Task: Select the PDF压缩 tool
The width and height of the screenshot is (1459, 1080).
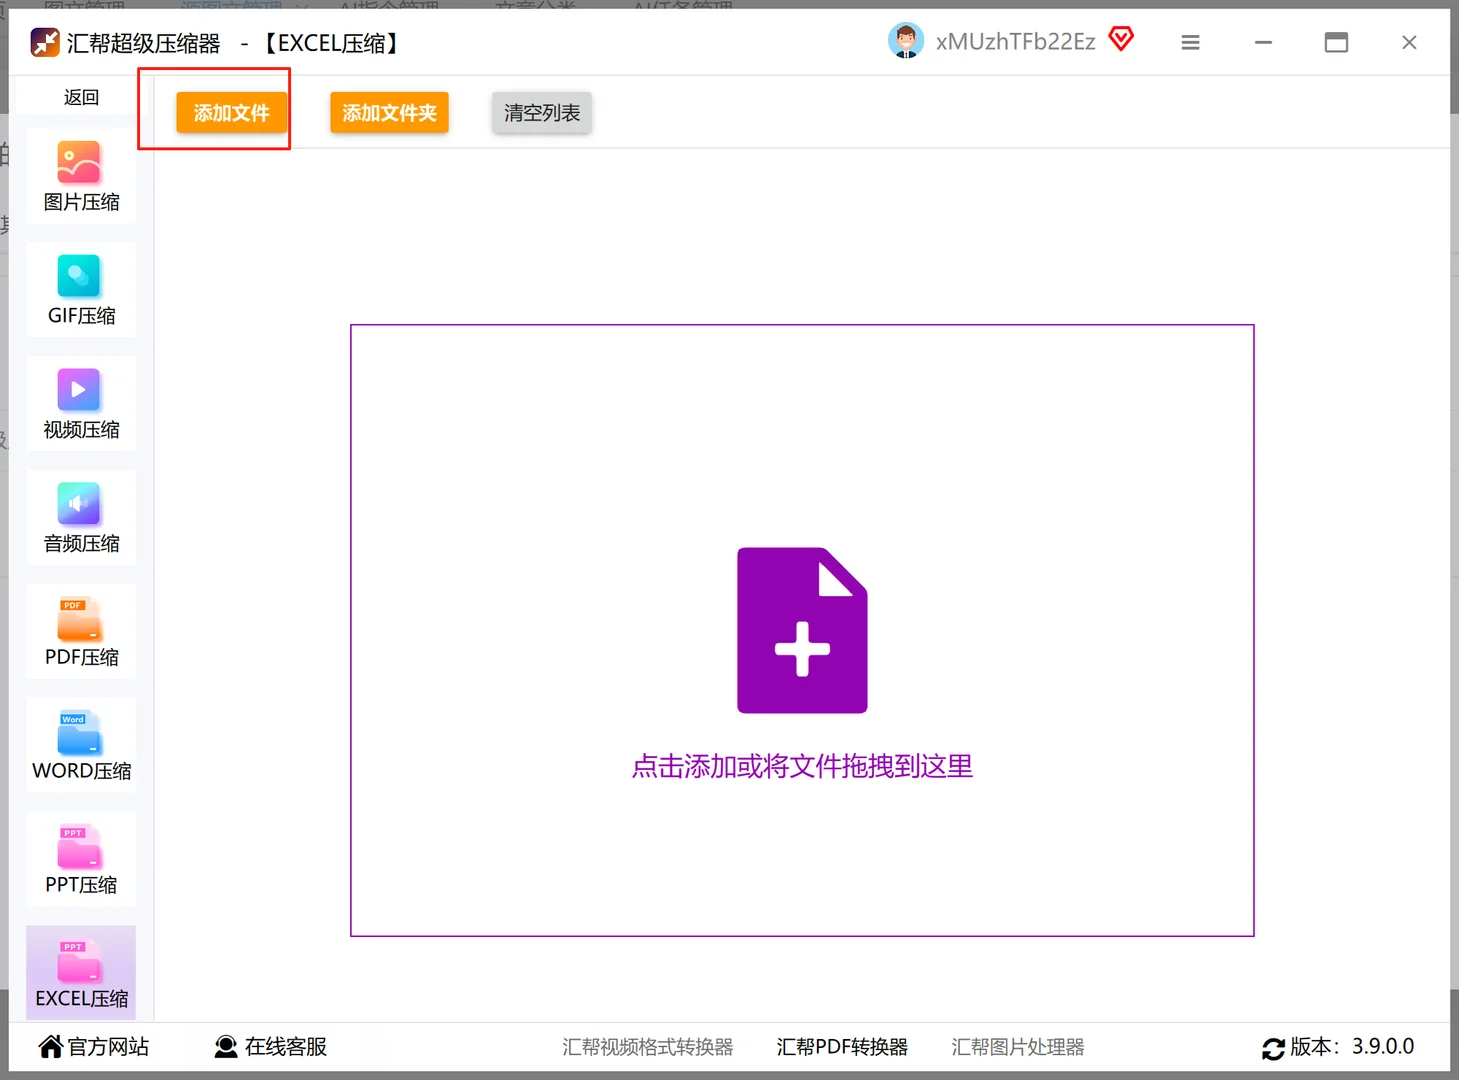Action: (80, 631)
